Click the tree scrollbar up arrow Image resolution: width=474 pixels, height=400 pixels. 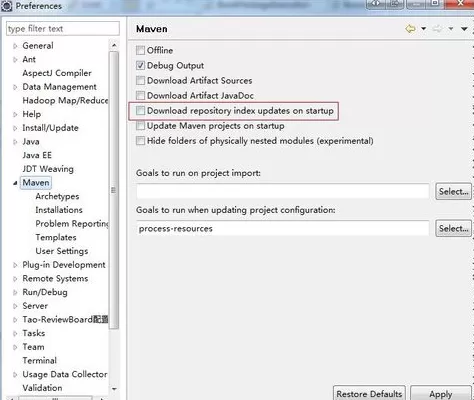pyautogui.click(x=114, y=45)
